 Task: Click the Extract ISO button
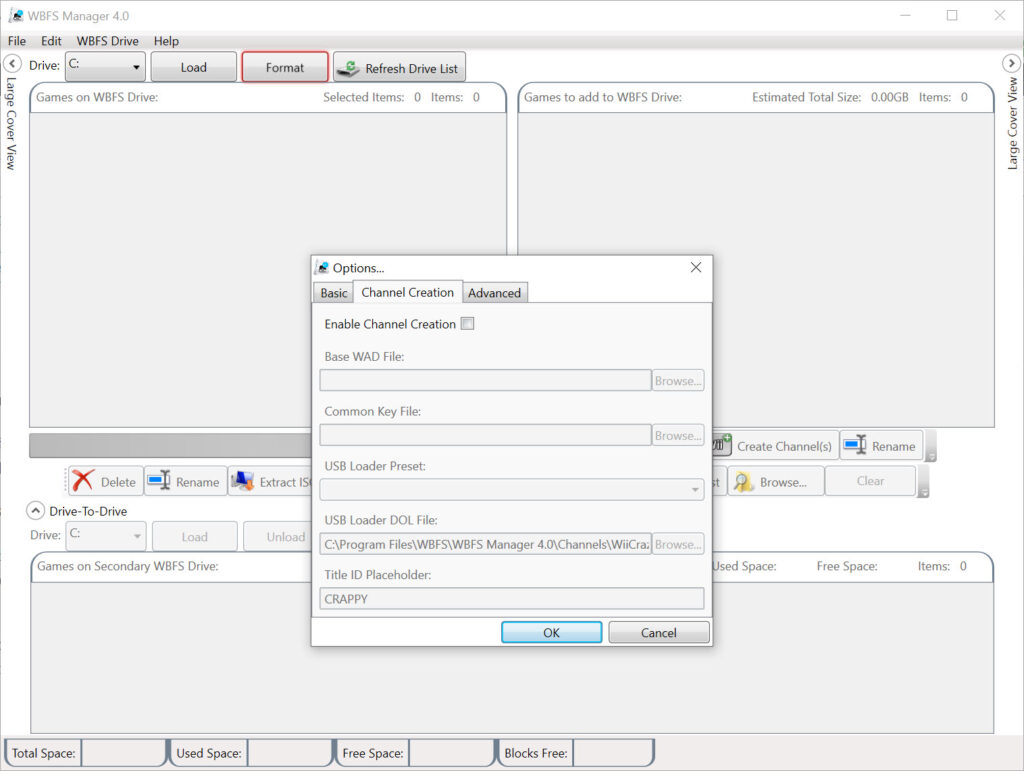point(270,482)
